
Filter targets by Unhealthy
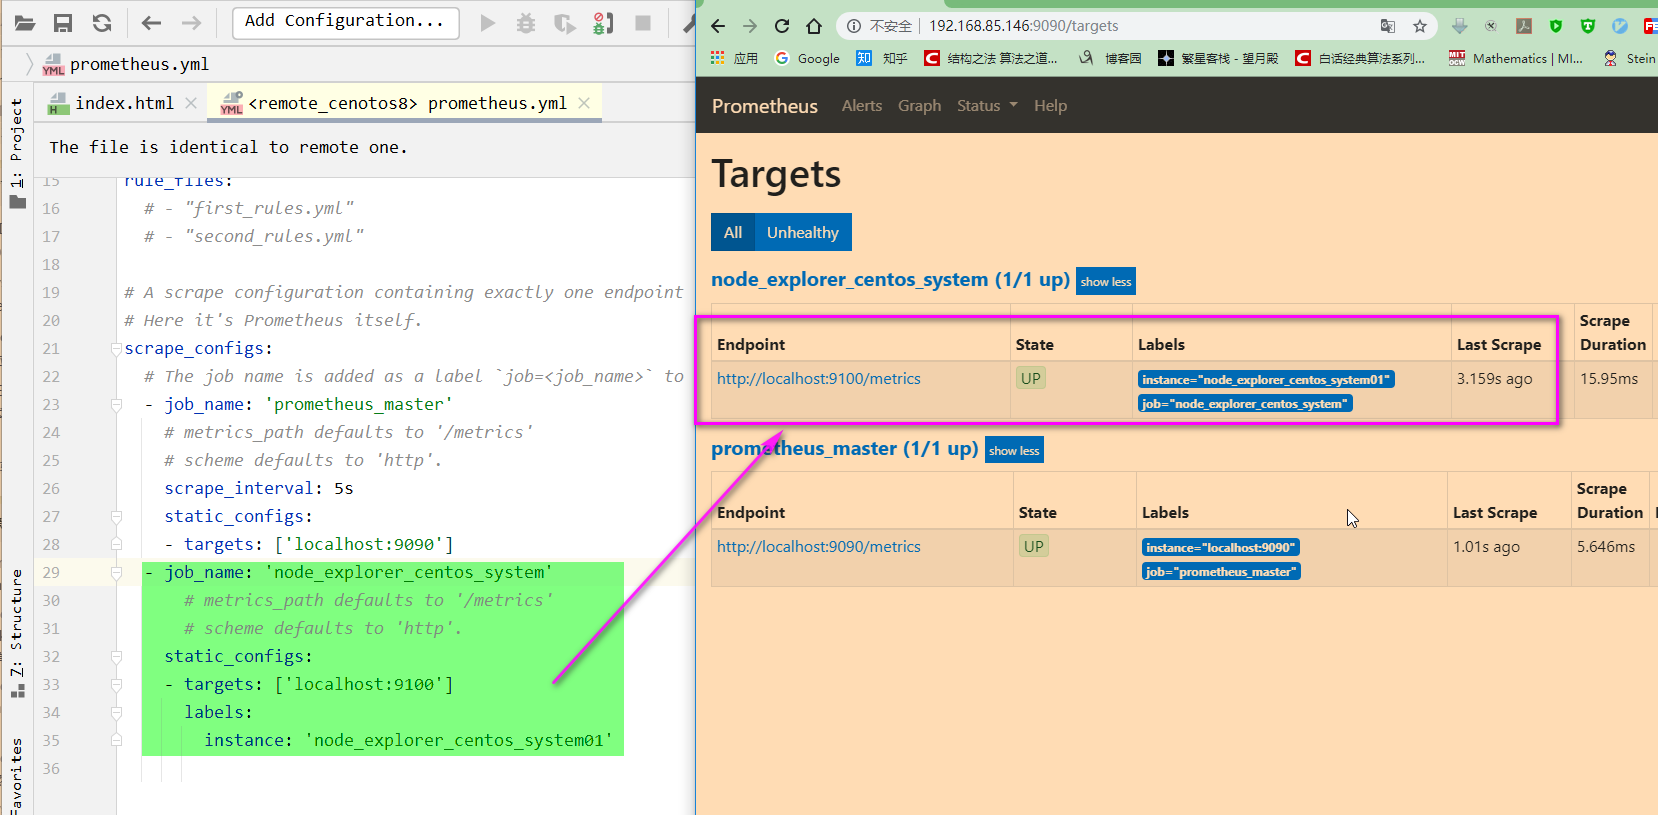point(803,232)
